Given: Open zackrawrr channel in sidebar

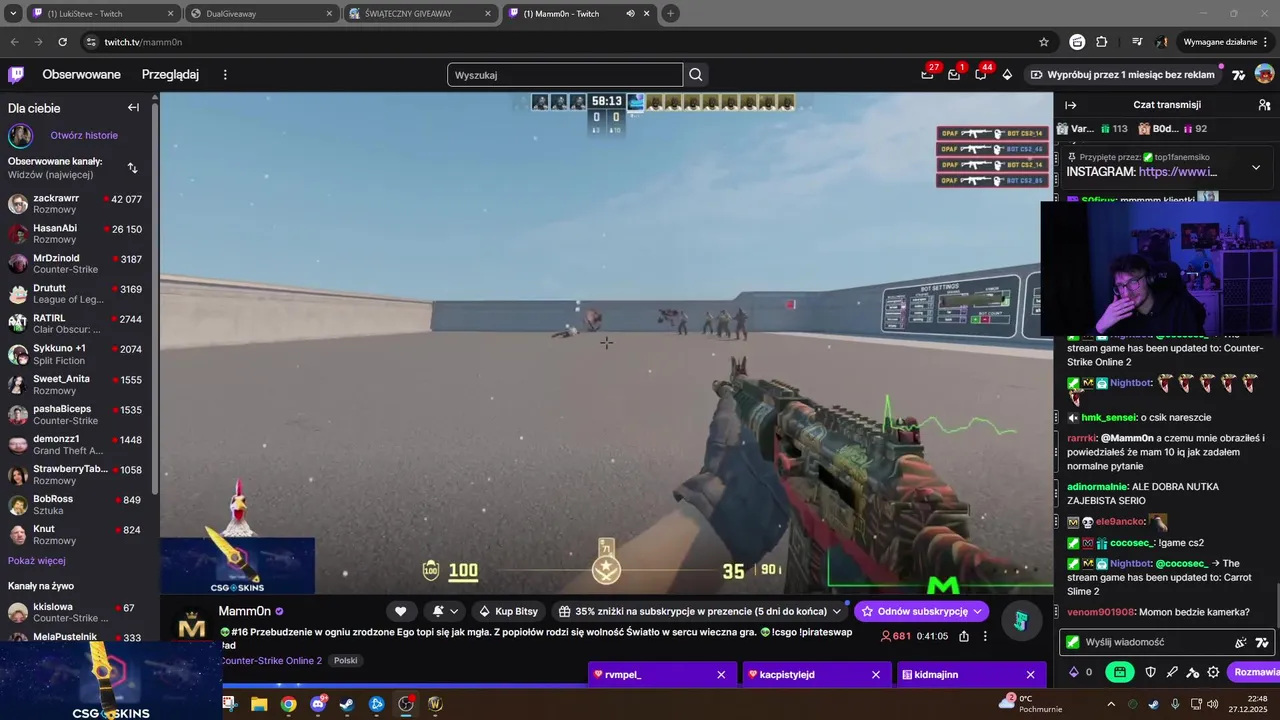Looking at the screenshot, I should [76, 204].
